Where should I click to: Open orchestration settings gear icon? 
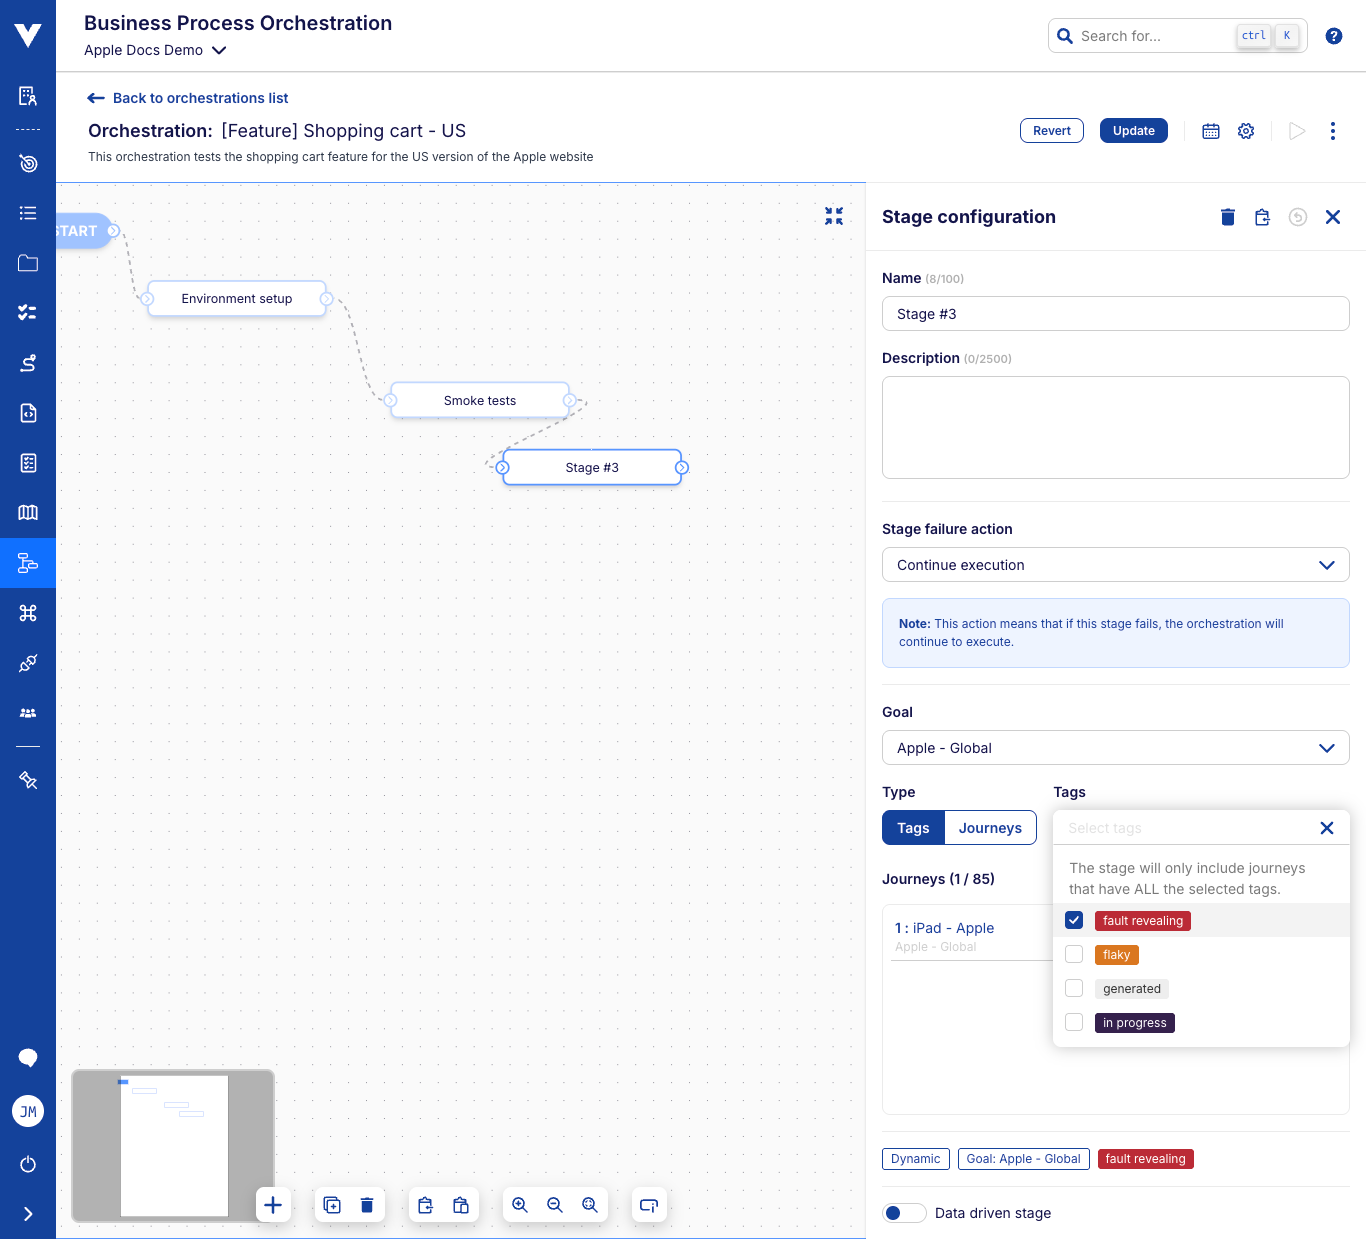pyautogui.click(x=1246, y=131)
